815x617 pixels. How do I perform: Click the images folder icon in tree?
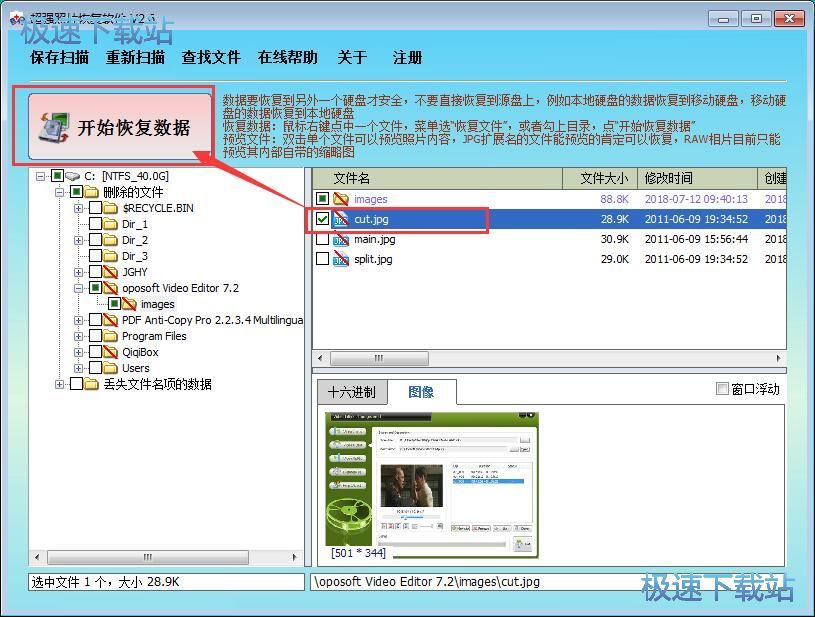click(x=129, y=304)
